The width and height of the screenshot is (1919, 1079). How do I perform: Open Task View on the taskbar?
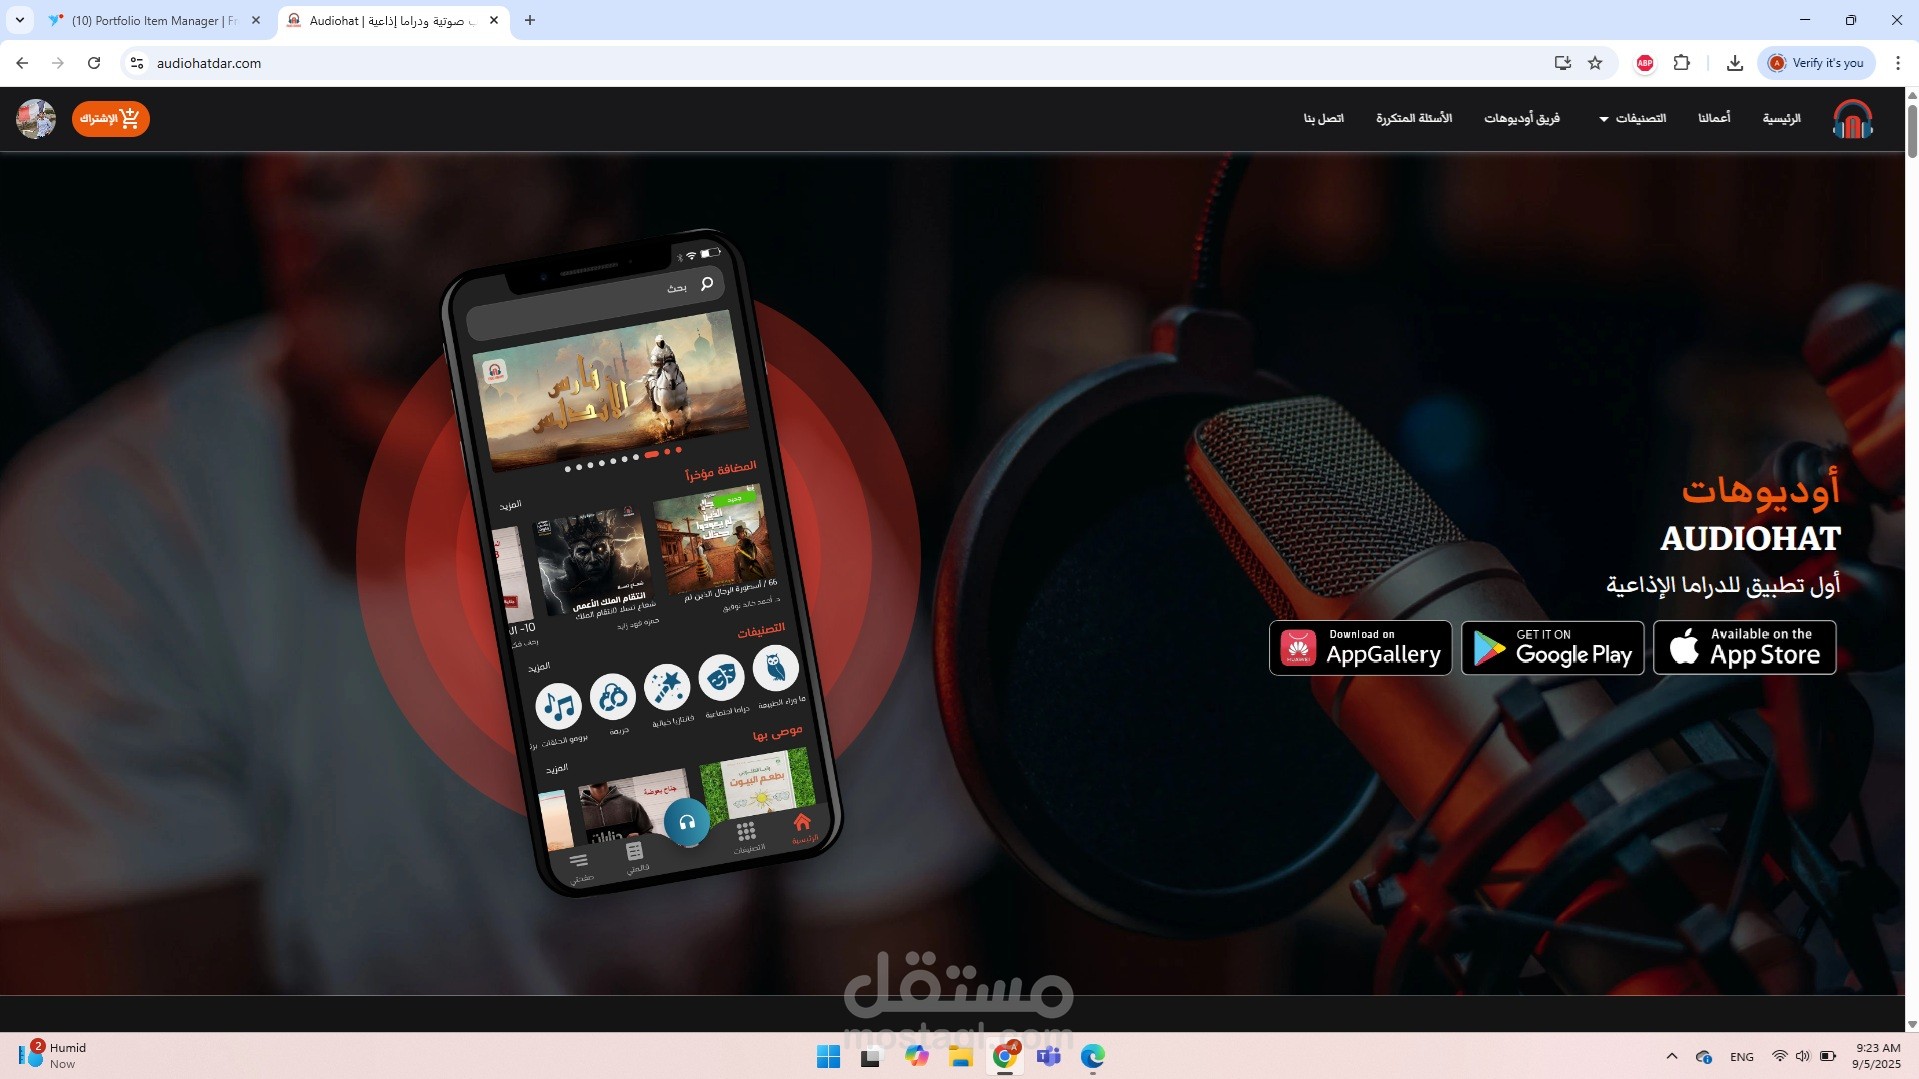coord(872,1056)
